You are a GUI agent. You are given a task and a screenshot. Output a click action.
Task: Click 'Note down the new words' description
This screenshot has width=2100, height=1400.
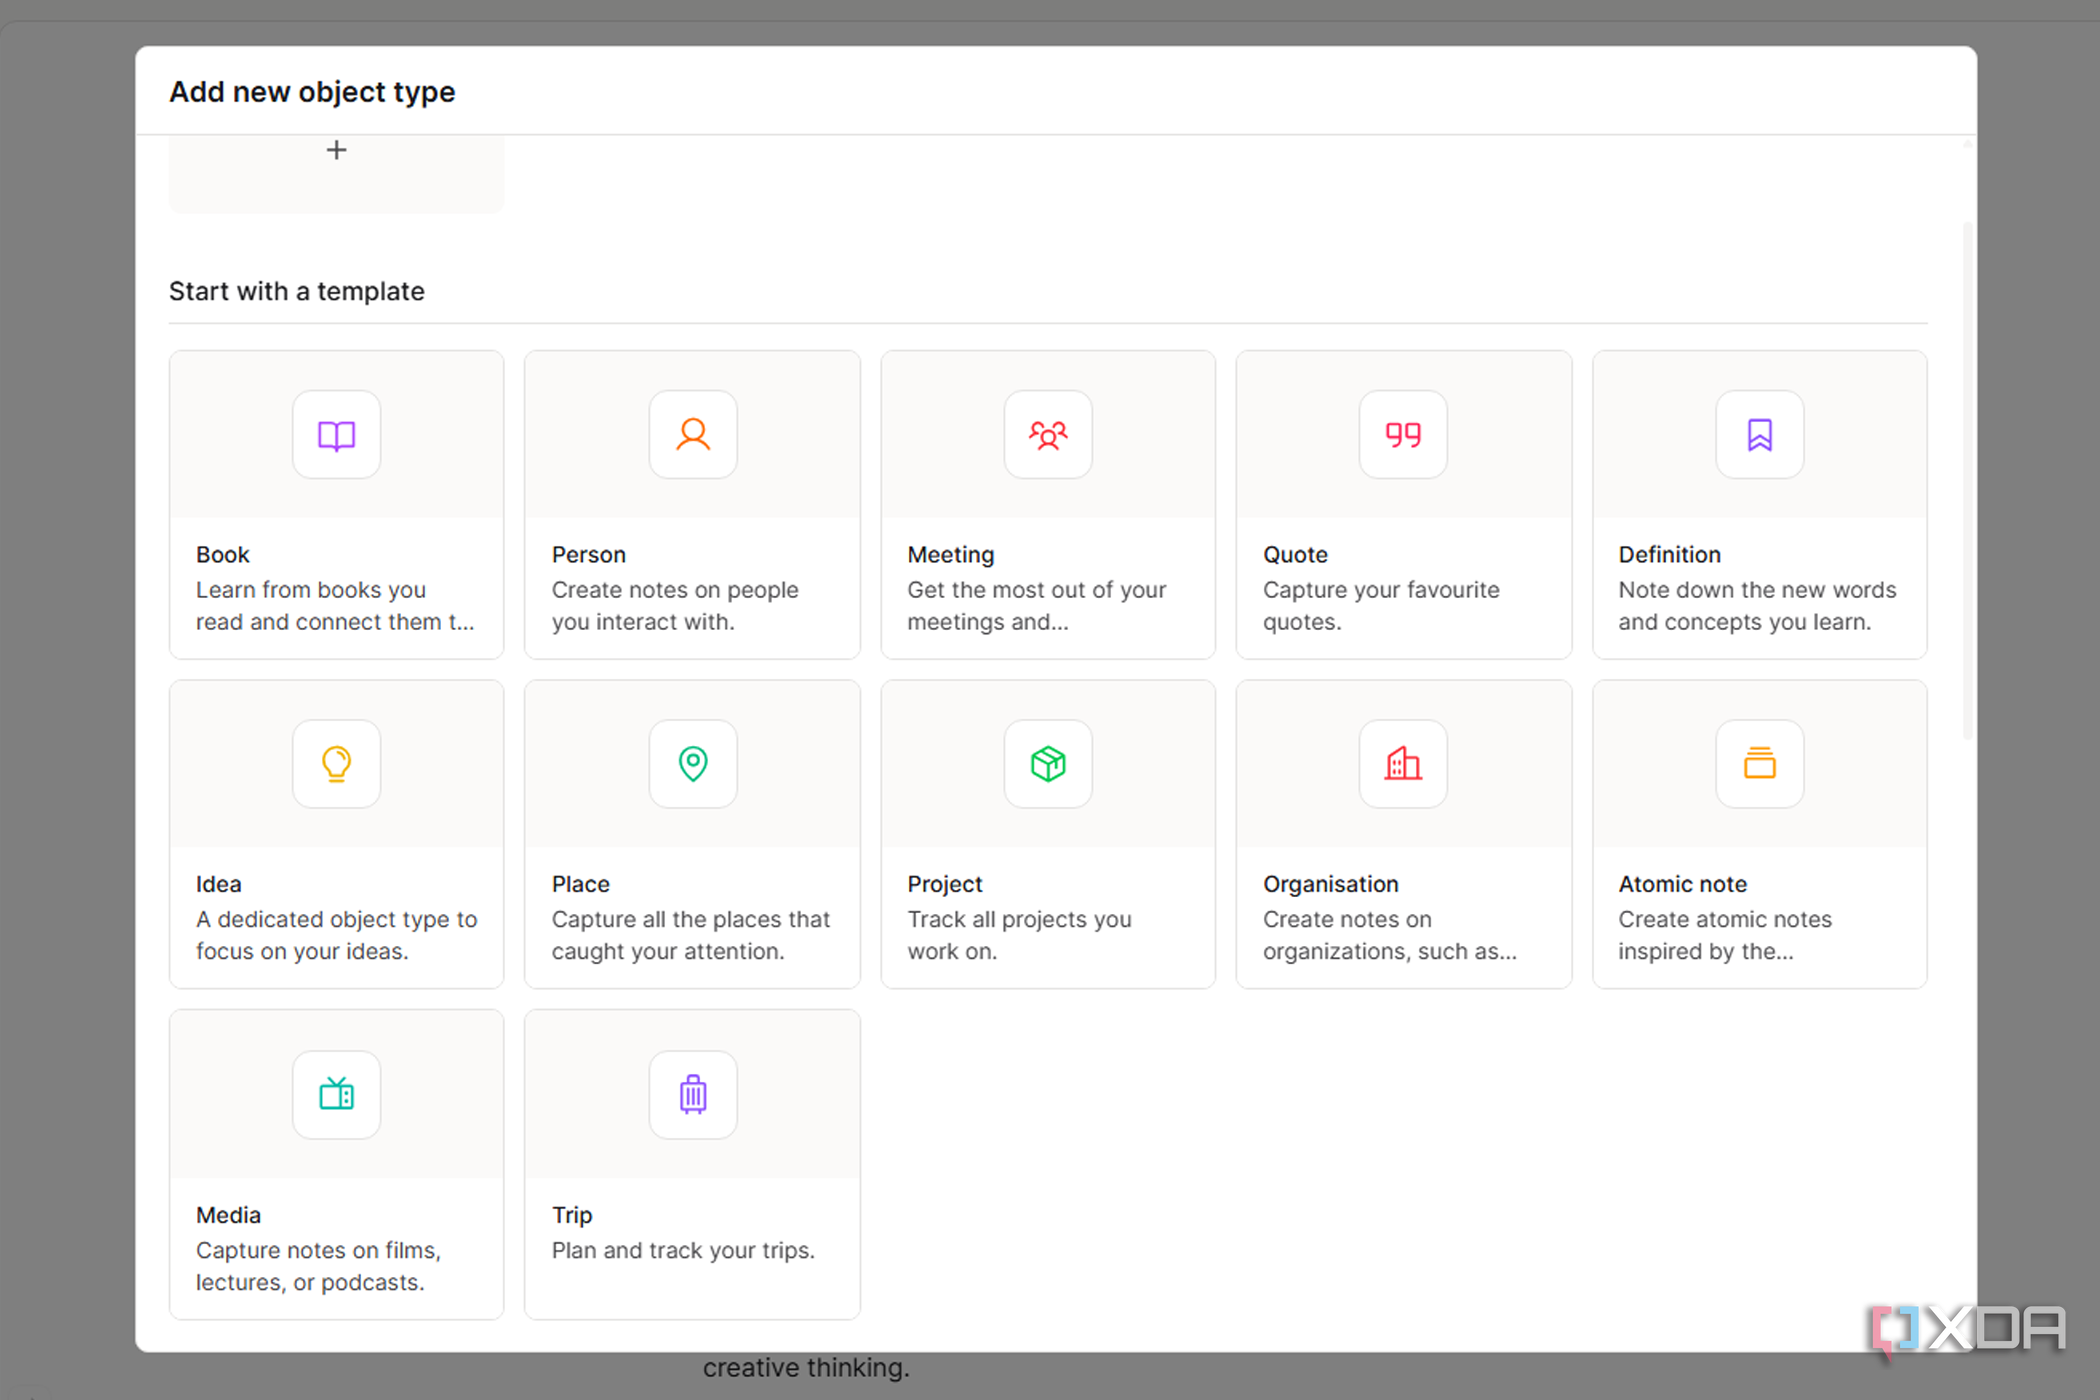(1757, 606)
